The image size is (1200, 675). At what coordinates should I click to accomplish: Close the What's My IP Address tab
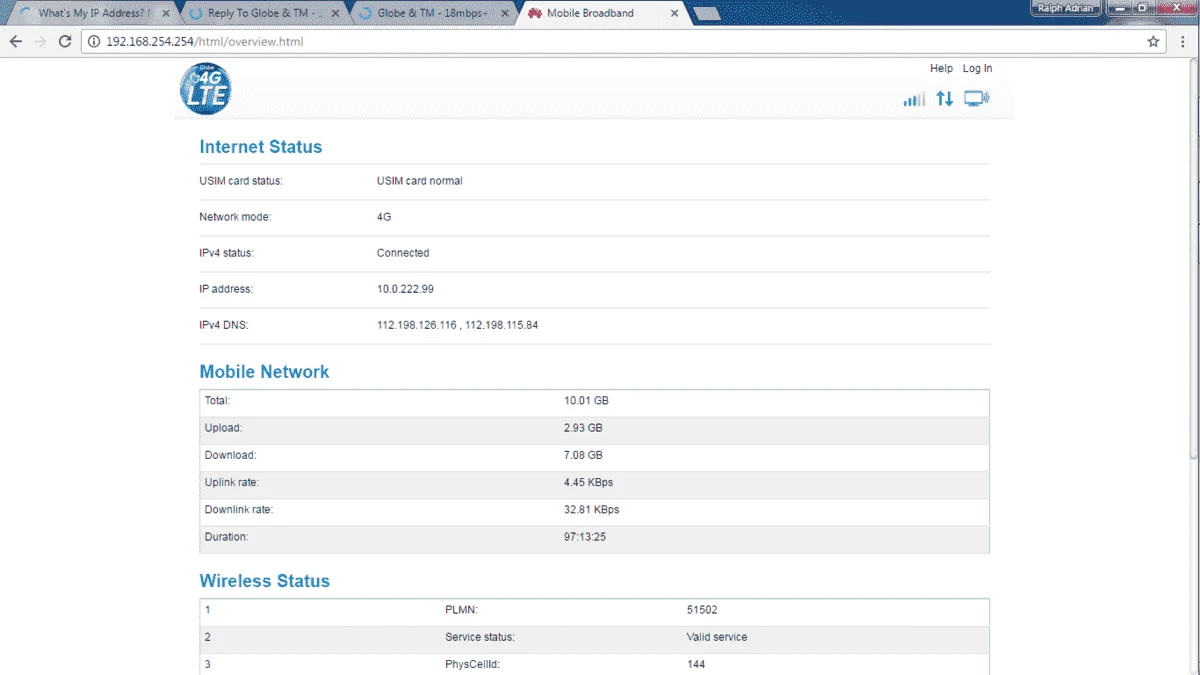click(166, 14)
